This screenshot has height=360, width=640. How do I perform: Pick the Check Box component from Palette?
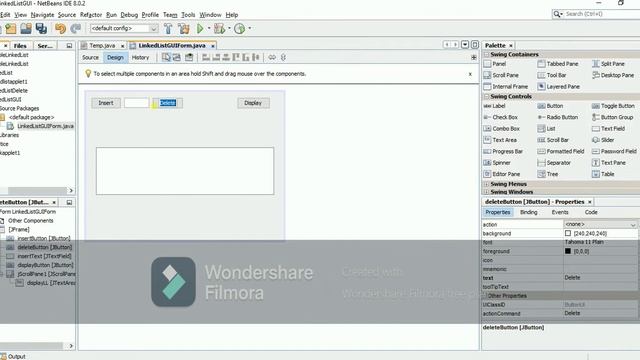[x=500, y=117]
